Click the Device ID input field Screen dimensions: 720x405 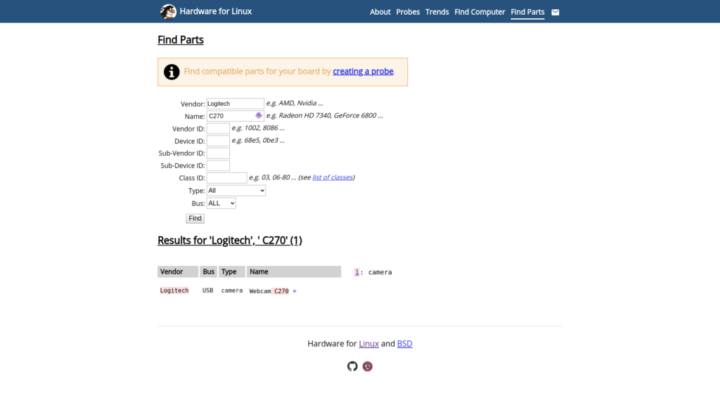coord(218,141)
